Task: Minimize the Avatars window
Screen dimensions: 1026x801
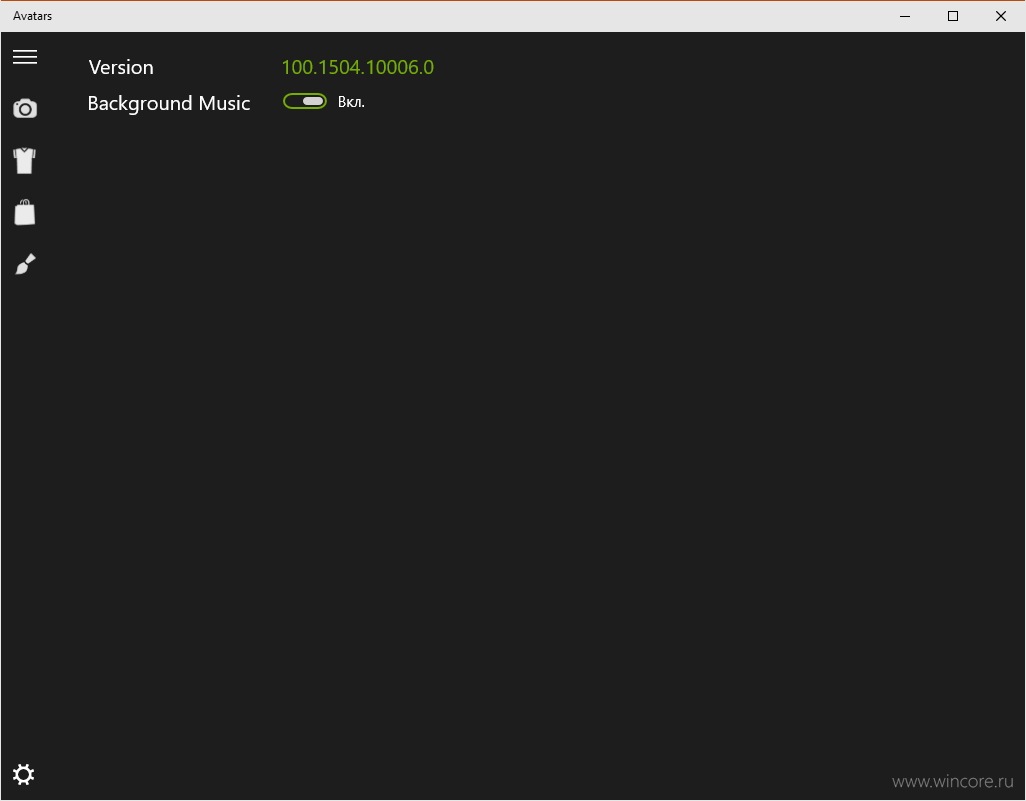Action: click(x=905, y=16)
